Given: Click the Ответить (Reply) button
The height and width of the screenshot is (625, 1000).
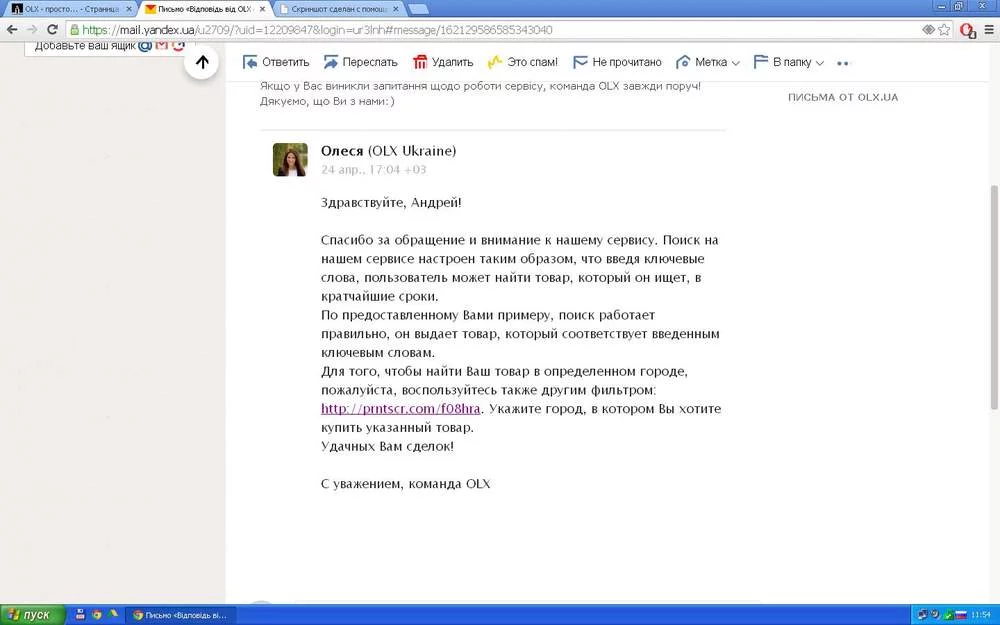Looking at the screenshot, I should coord(276,62).
